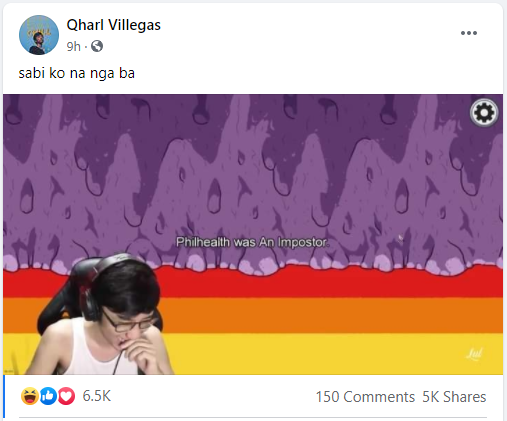Click the Haha laughing reaction emoji
This screenshot has height=421, width=507.
click(x=30, y=396)
